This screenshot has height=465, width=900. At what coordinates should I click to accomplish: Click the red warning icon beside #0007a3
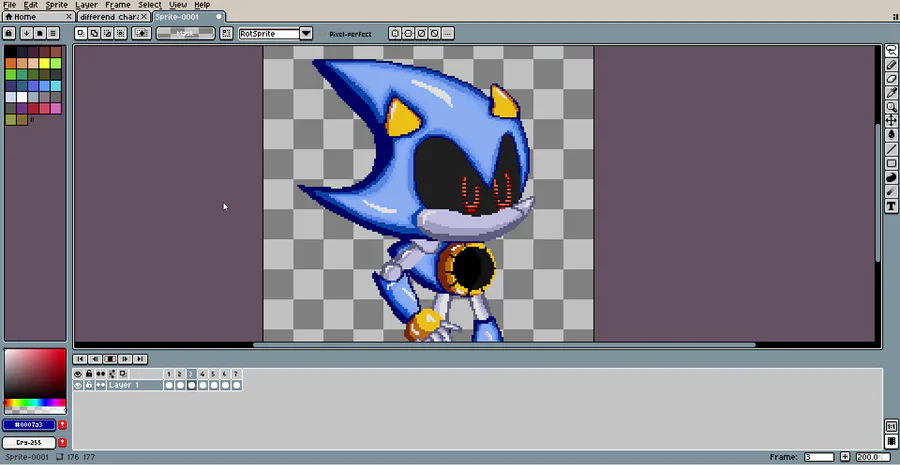tap(63, 425)
